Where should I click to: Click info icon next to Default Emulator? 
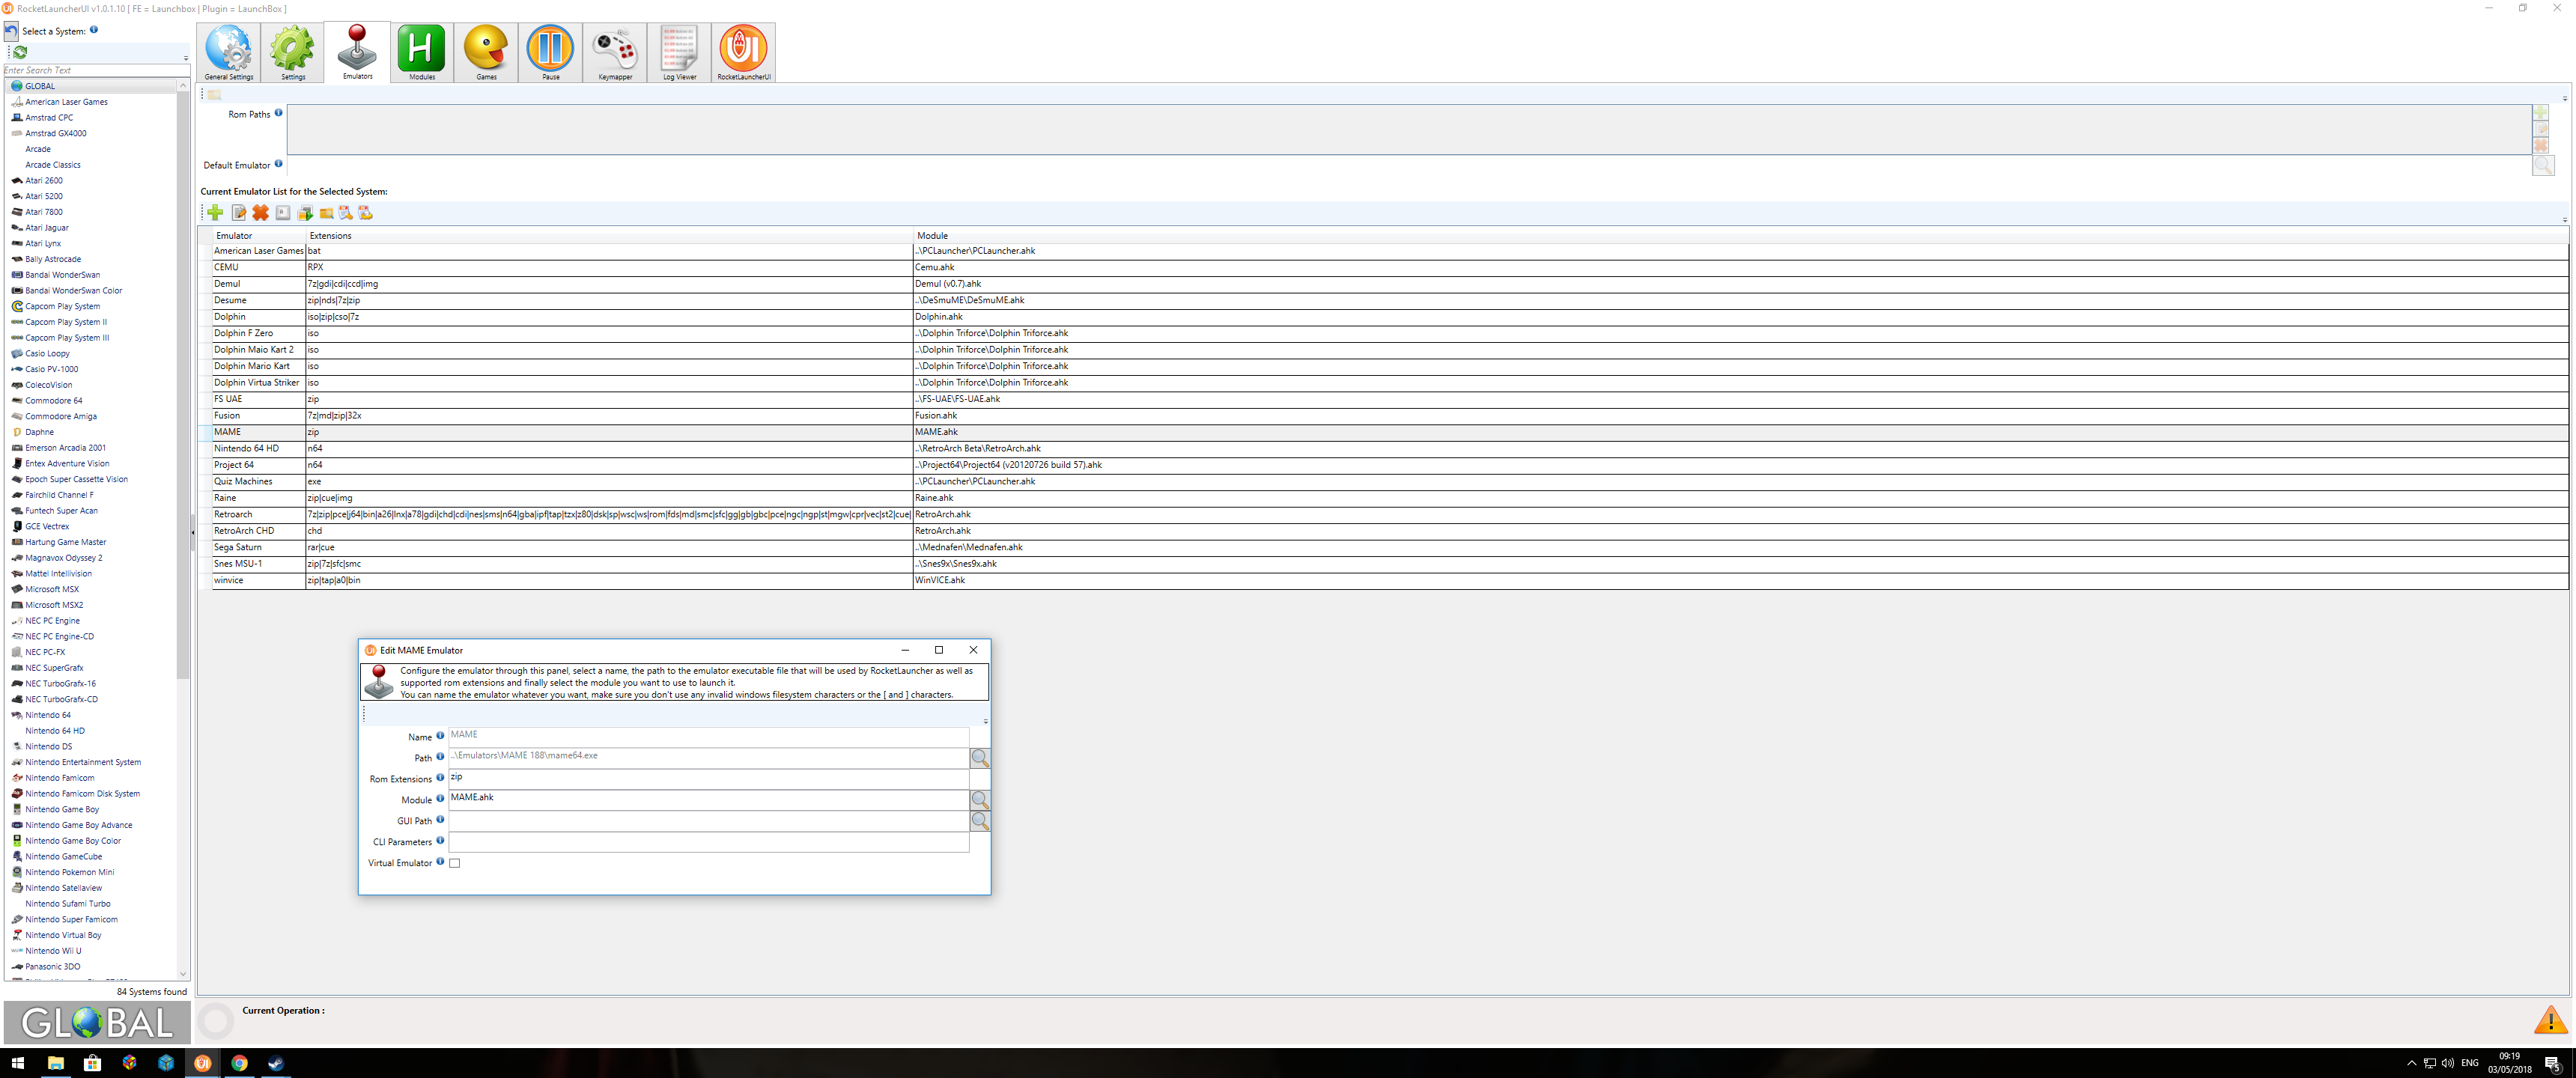[278, 164]
